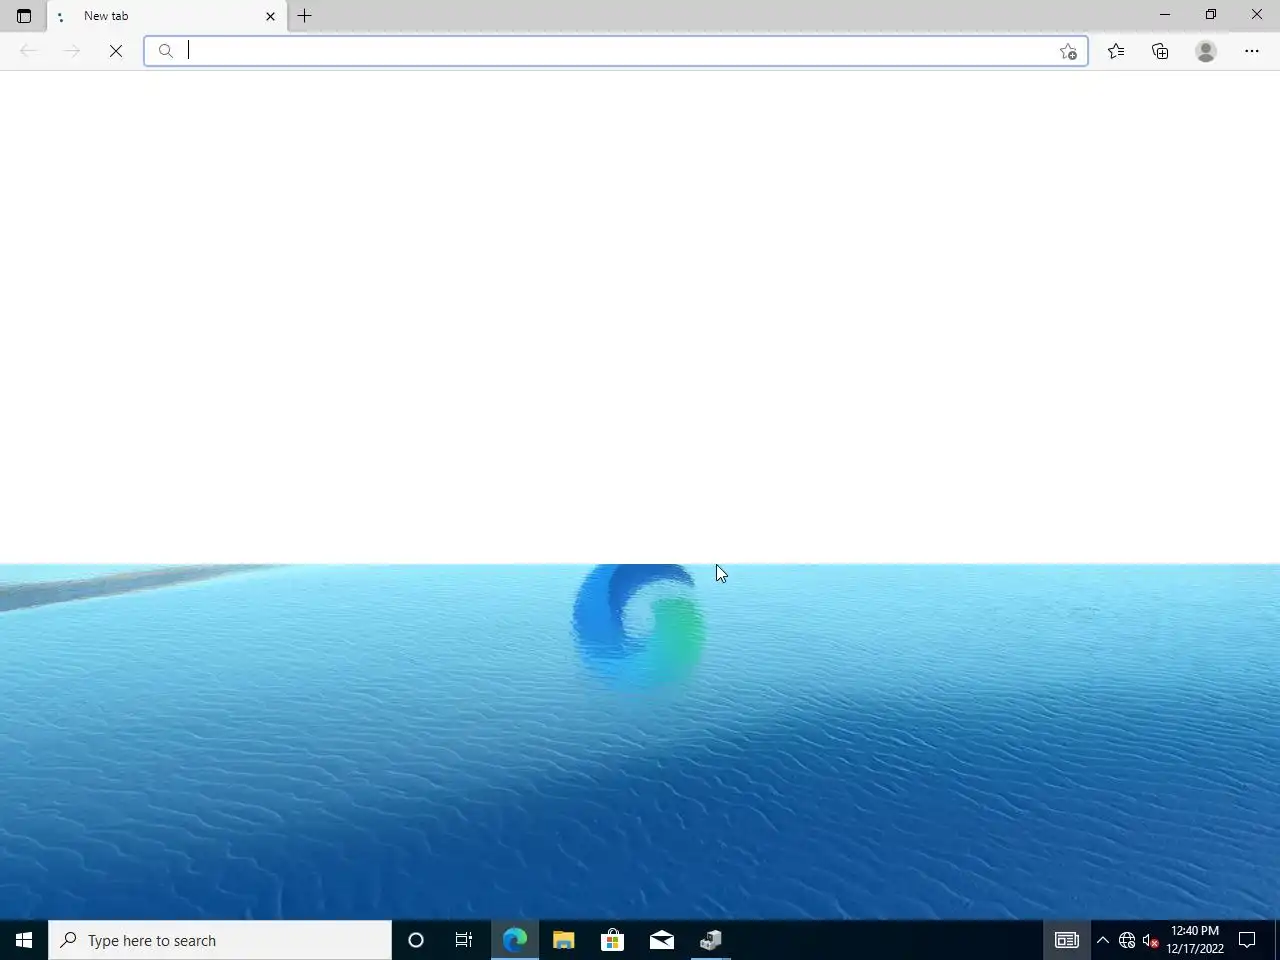Restore down the Edge window

[x=1211, y=15]
